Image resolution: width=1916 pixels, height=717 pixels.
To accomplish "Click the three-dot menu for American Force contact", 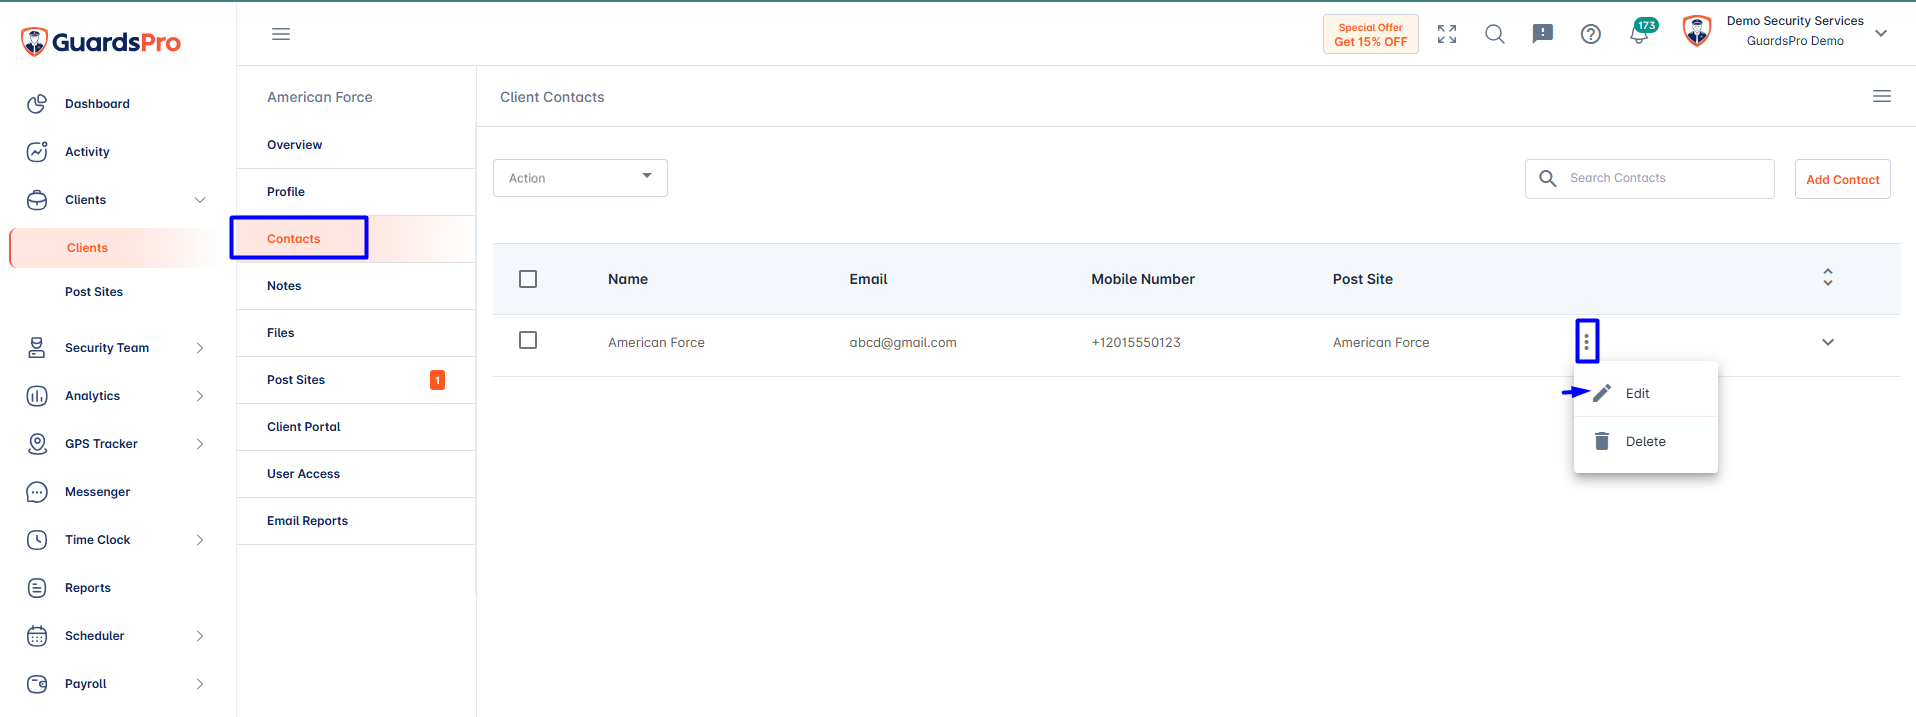I will click(x=1587, y=341).
